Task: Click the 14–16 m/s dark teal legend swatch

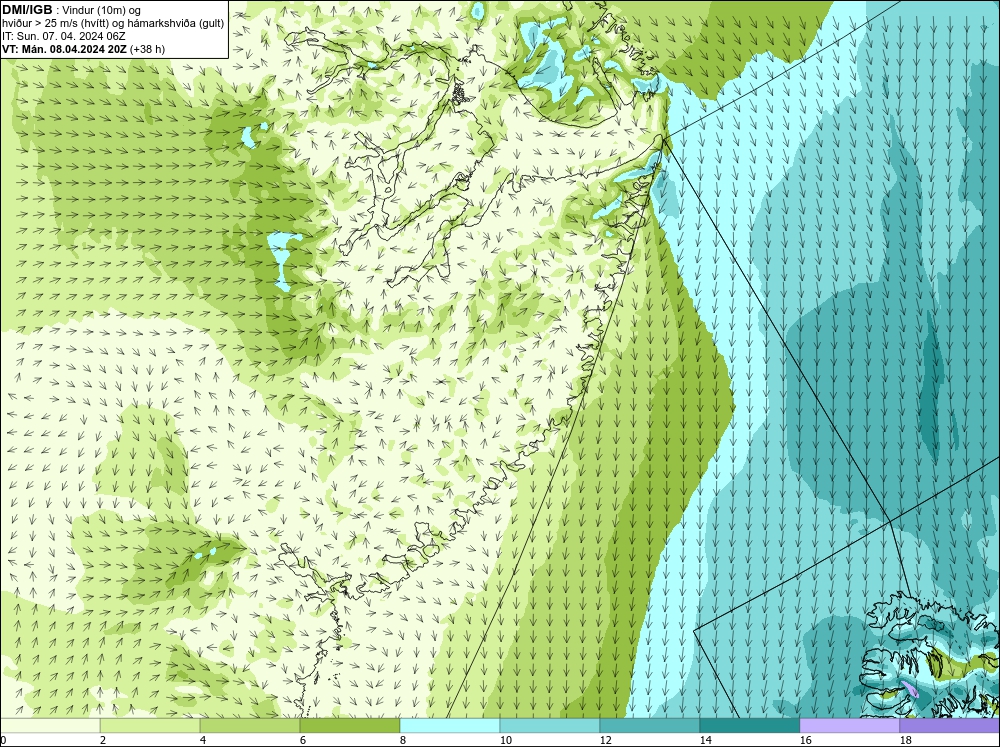Action: [749, 725]
